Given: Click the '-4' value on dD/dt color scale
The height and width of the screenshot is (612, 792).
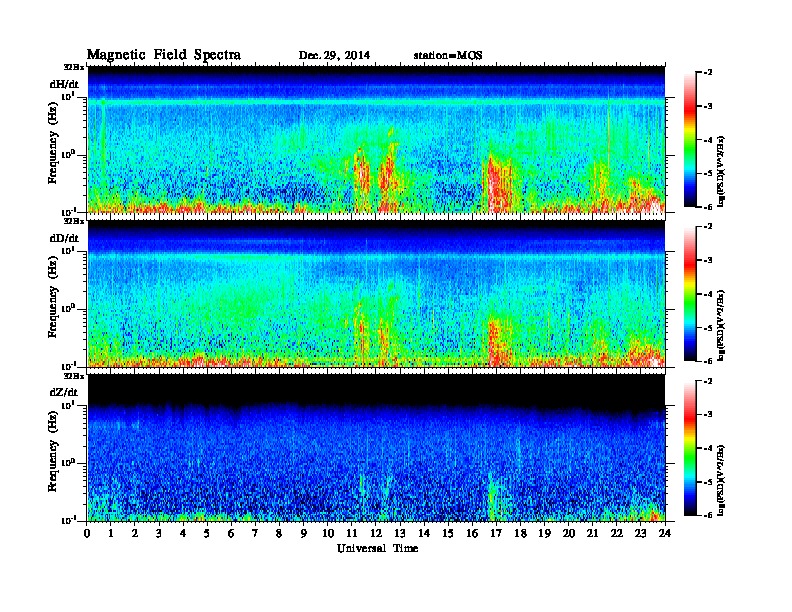Looking at the screenshot, I should pos(708,294).
